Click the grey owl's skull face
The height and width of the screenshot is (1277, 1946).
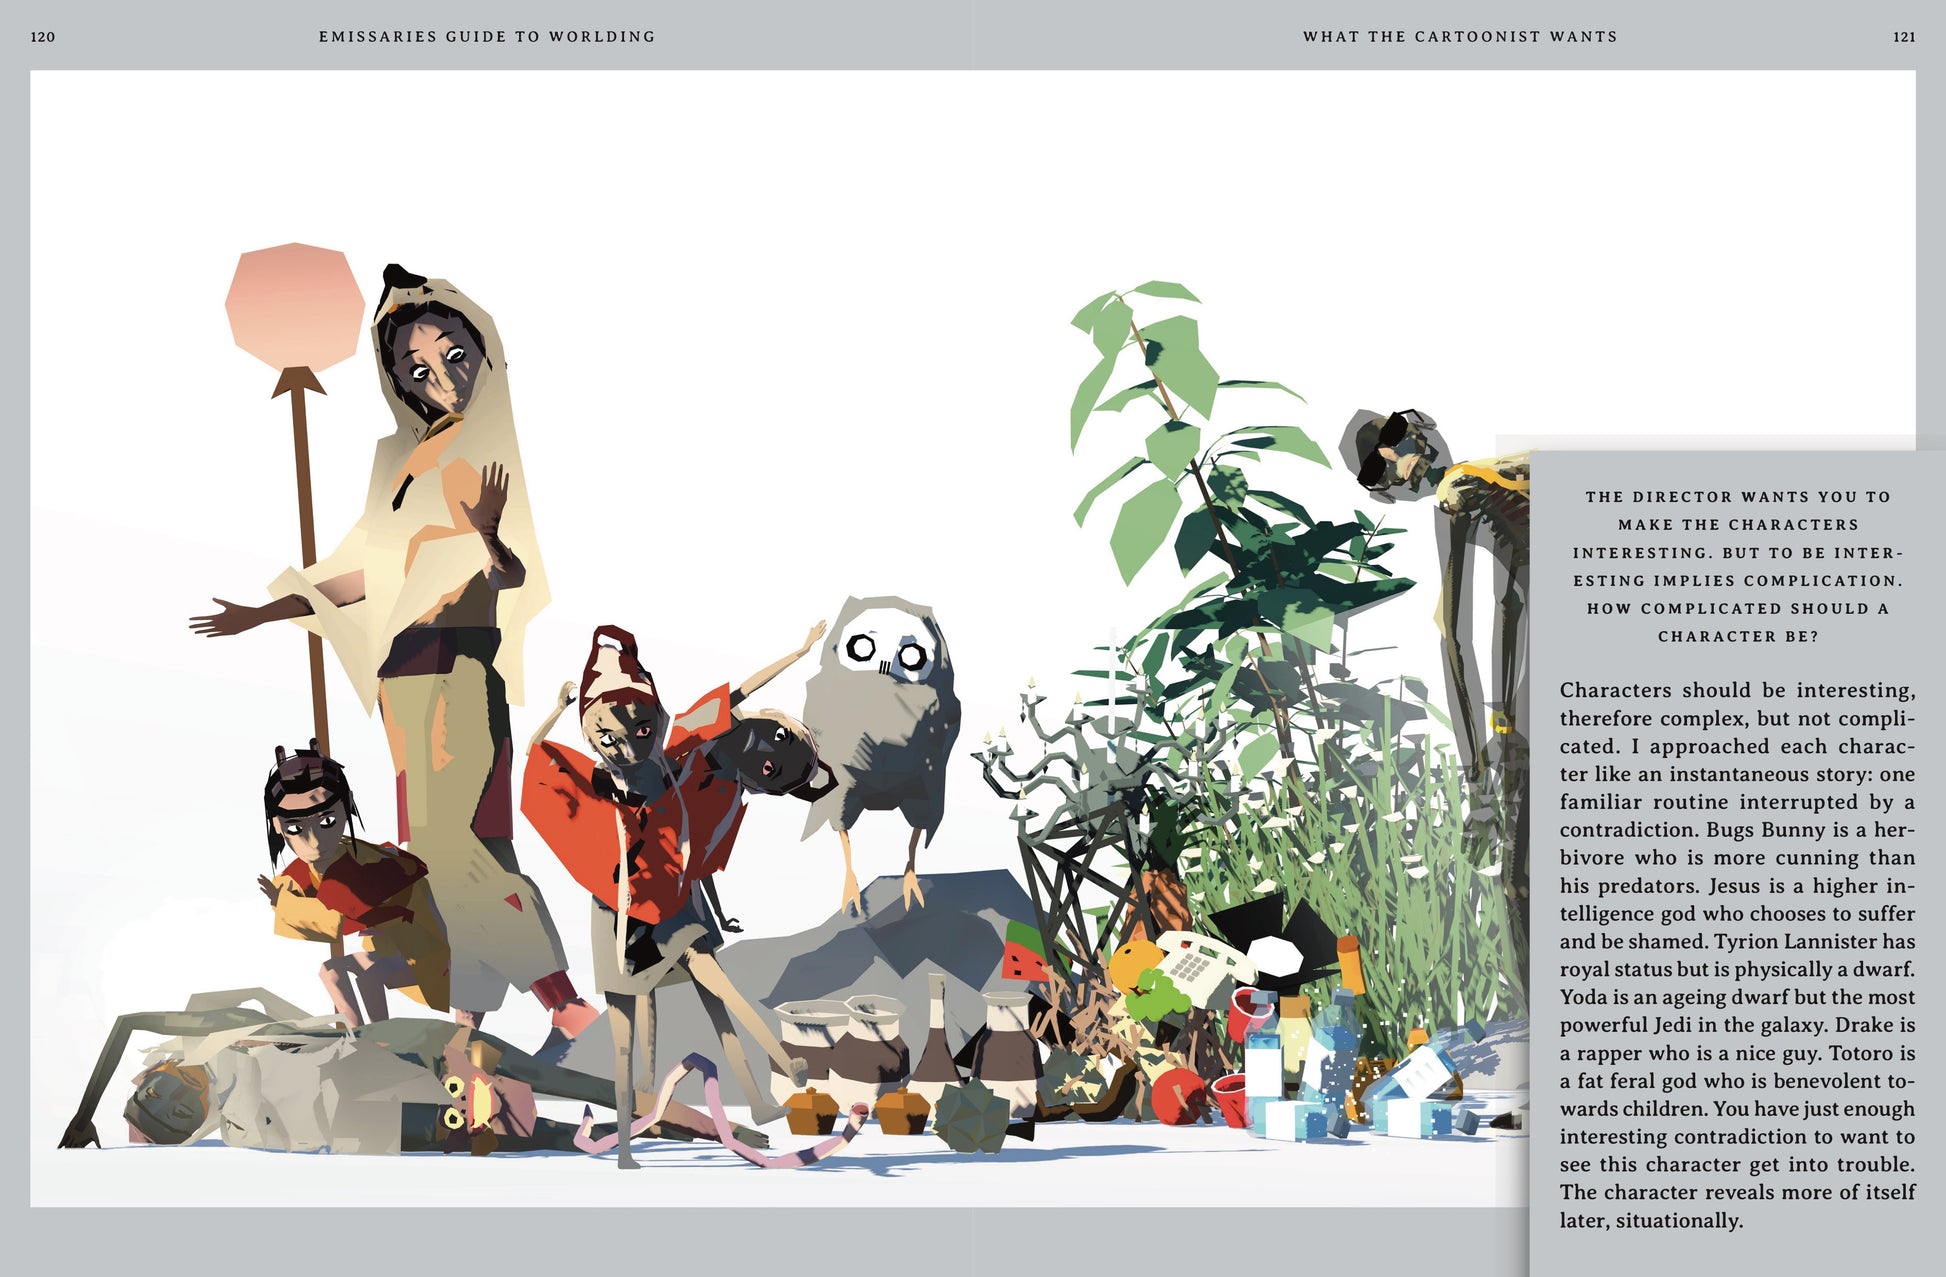click(x=885, y=652)
